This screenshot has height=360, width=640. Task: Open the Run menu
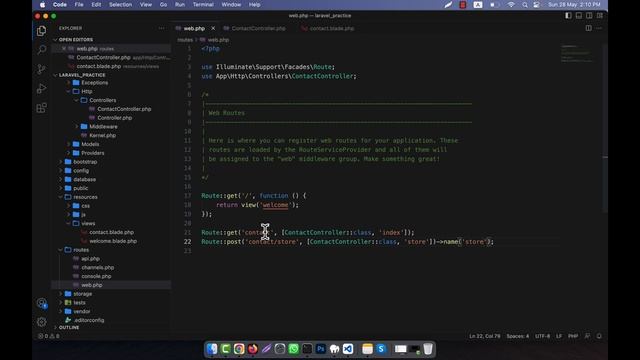[x=180, y=5]
